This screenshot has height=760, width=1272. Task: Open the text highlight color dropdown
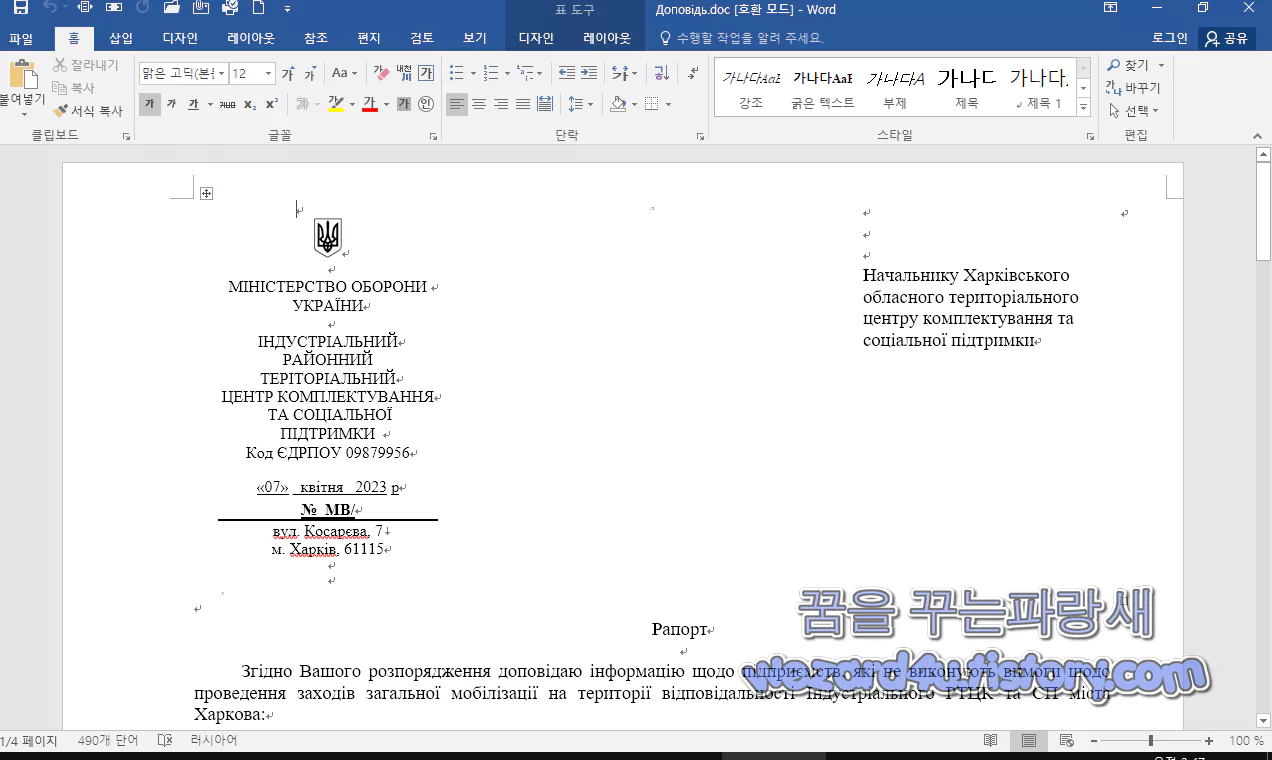[x=352, y=103]
